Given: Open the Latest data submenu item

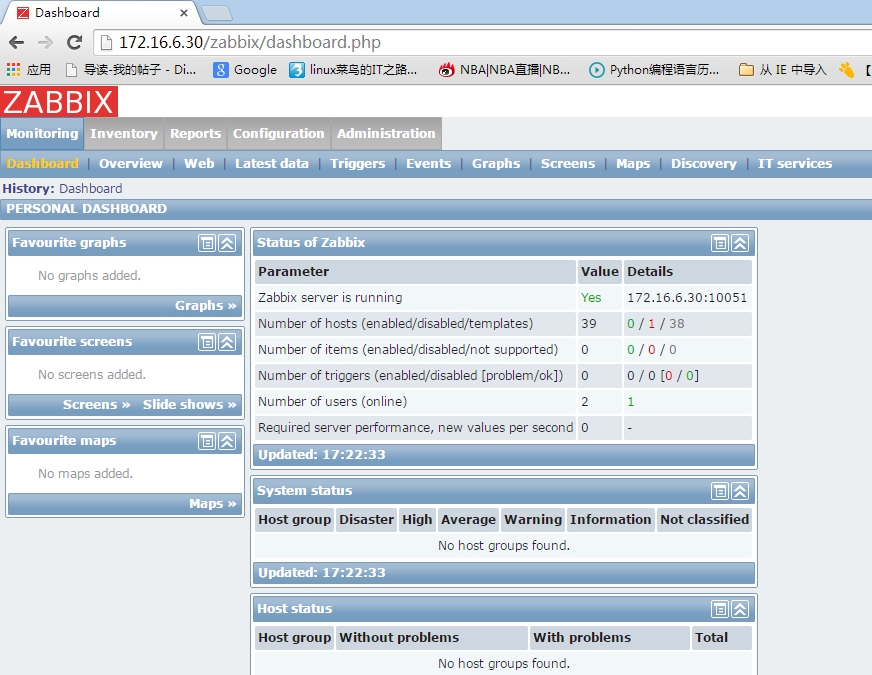Looking at the screenshot, I should [271, 163].
